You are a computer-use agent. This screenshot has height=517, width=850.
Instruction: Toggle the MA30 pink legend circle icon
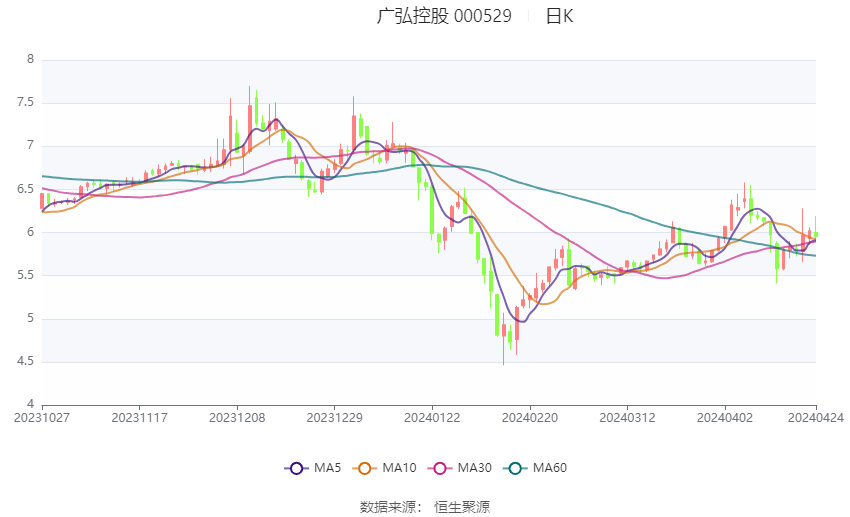point(440,468)
